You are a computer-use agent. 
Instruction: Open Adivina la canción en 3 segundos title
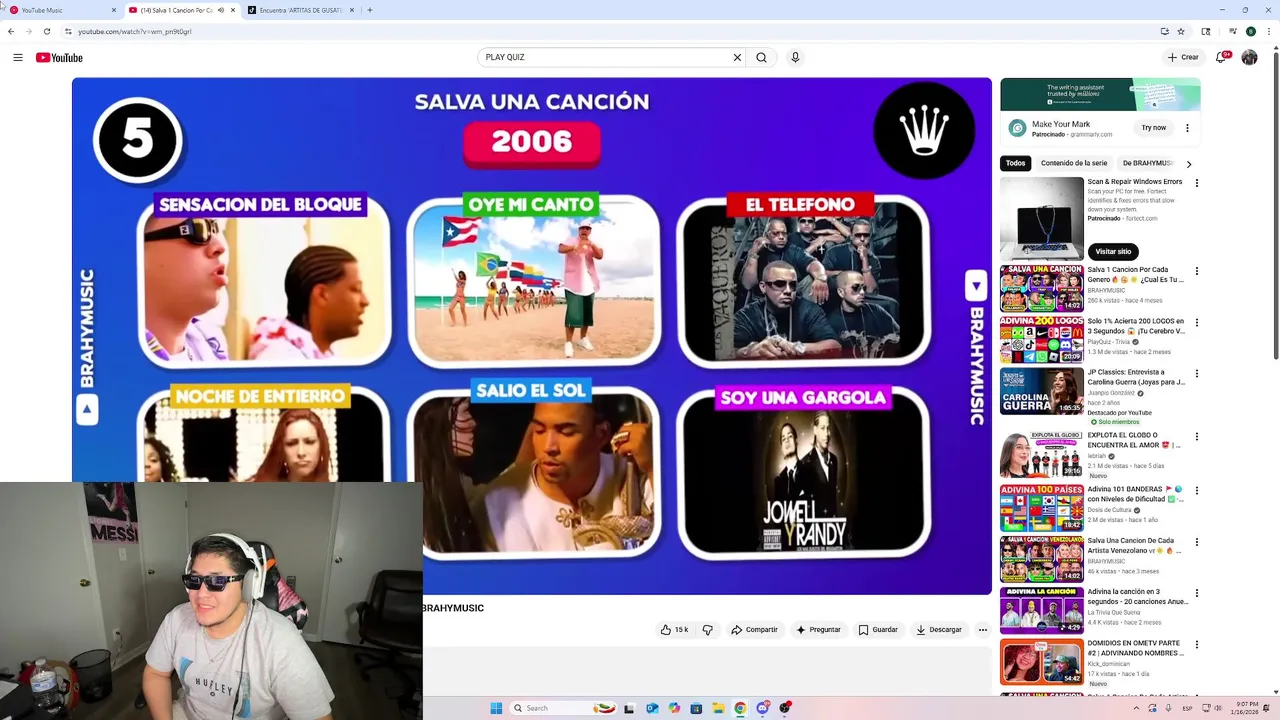point(1138,597)
